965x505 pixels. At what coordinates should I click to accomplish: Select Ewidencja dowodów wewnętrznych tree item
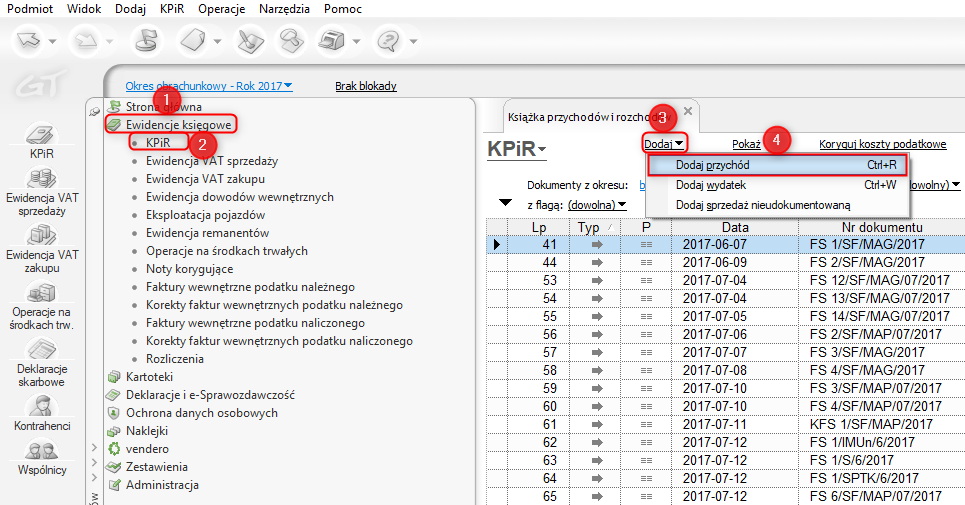tap(239, 197)
